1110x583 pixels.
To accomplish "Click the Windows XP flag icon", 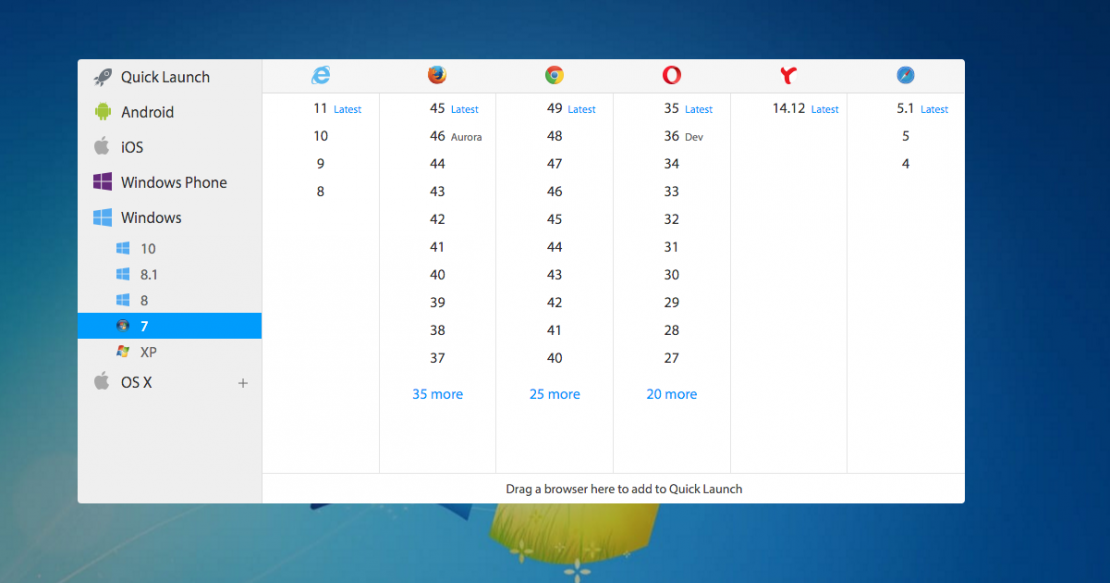I will 123,352.
